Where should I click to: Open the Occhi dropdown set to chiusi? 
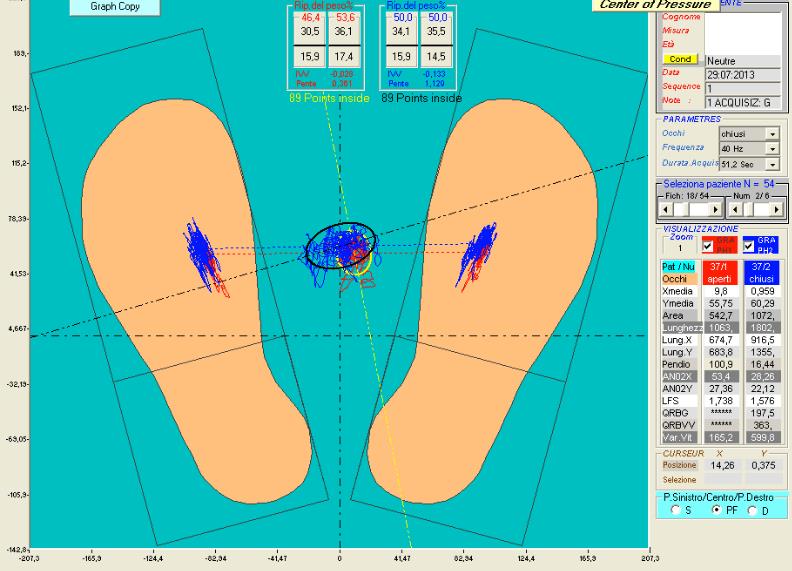point(772,134)
